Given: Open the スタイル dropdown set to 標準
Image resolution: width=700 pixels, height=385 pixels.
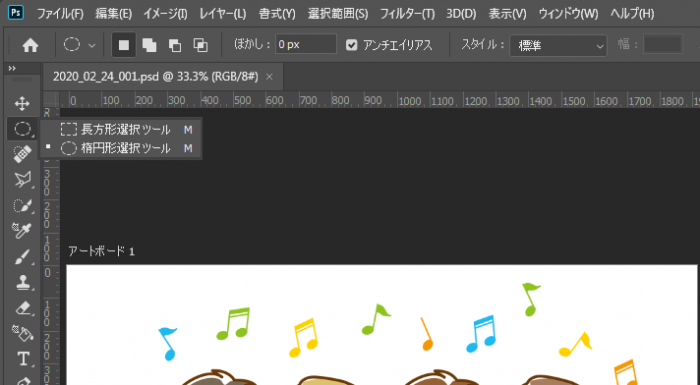Looking at the screenshot, I should pyautogui.click(x=558, y=45).
